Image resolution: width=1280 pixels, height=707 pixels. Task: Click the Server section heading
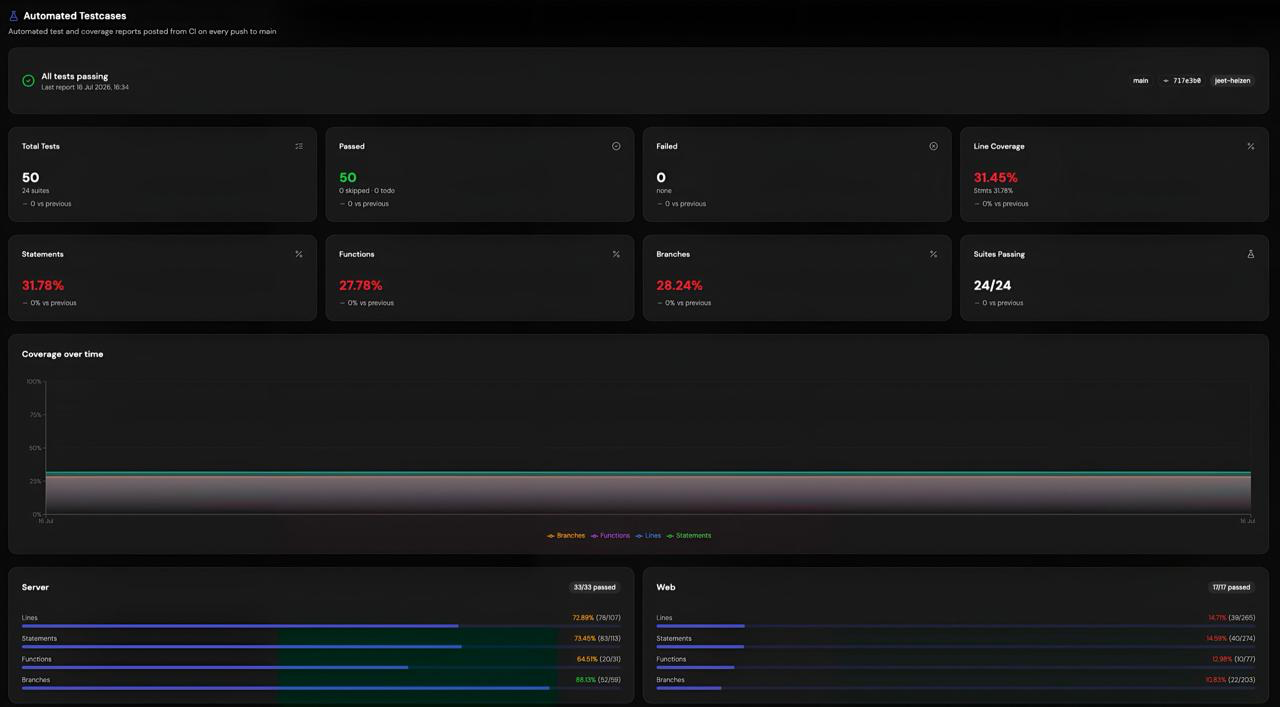tap(35, 587)
